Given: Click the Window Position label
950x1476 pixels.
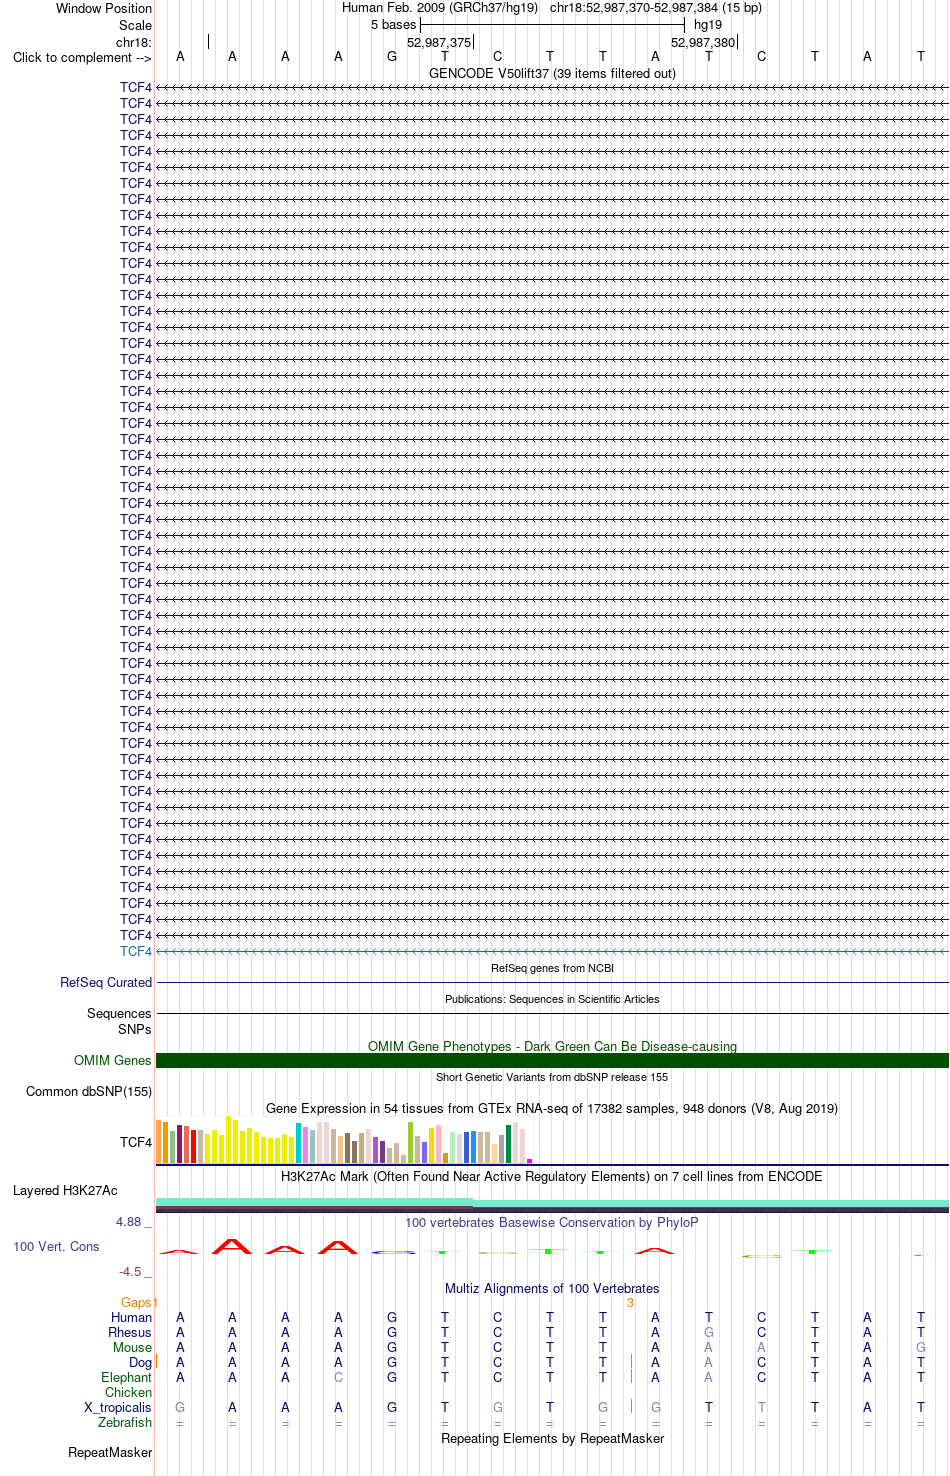Looking at the screenshot, I should click(x=104, y=8).
